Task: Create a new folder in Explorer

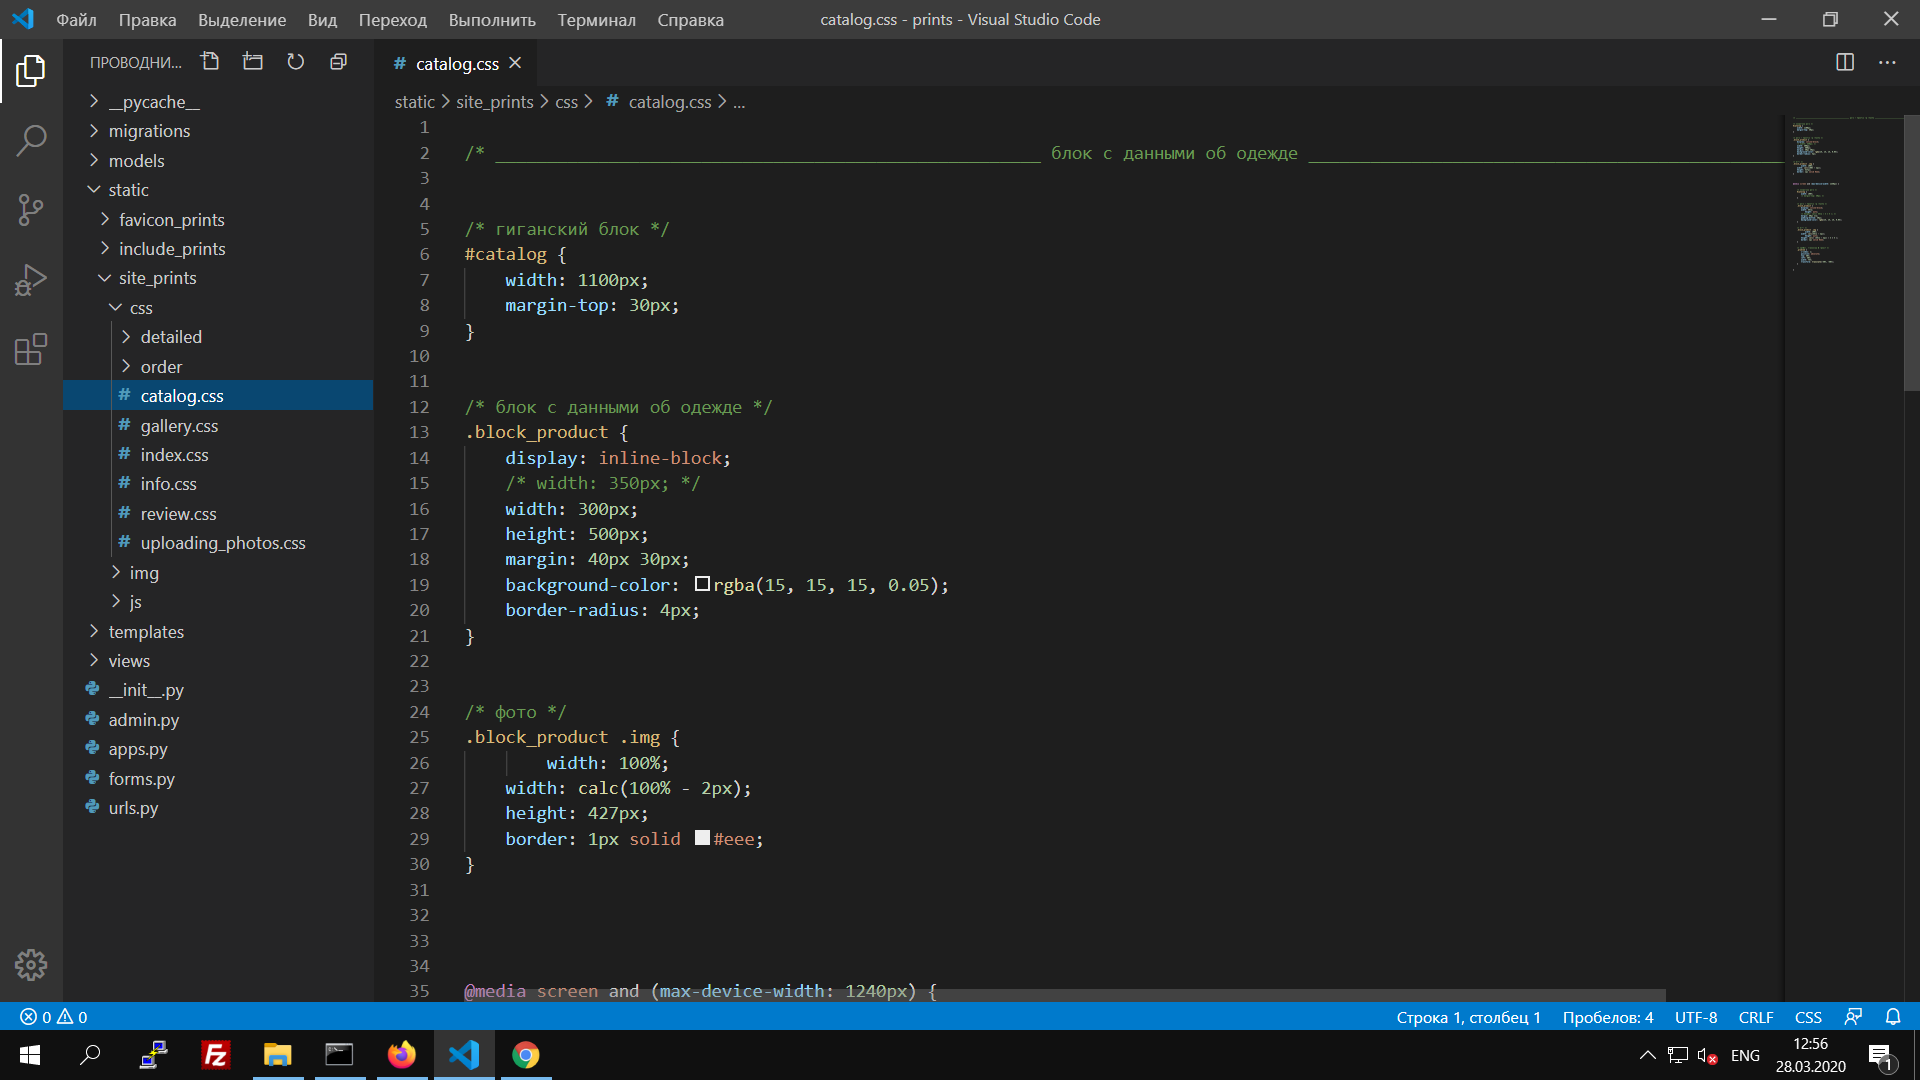Action: click(253, 62)
